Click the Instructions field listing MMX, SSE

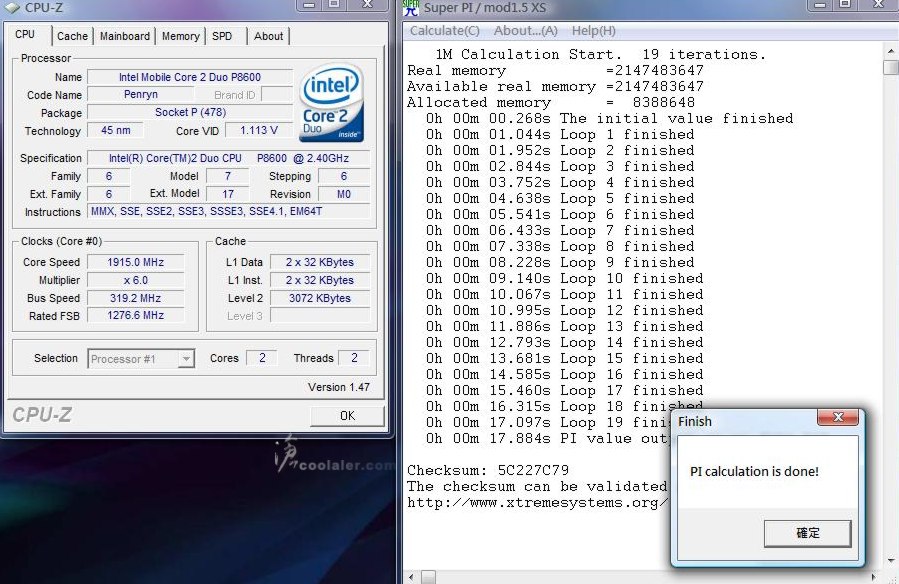(229, 211)
